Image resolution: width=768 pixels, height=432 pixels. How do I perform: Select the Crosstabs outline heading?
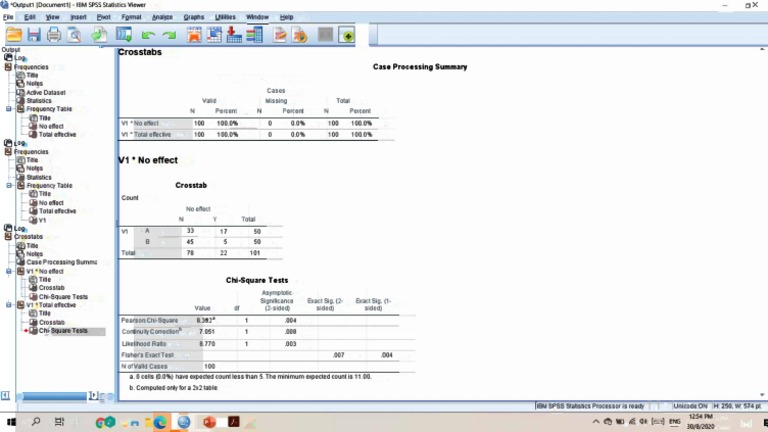click(x=28, y=237)
